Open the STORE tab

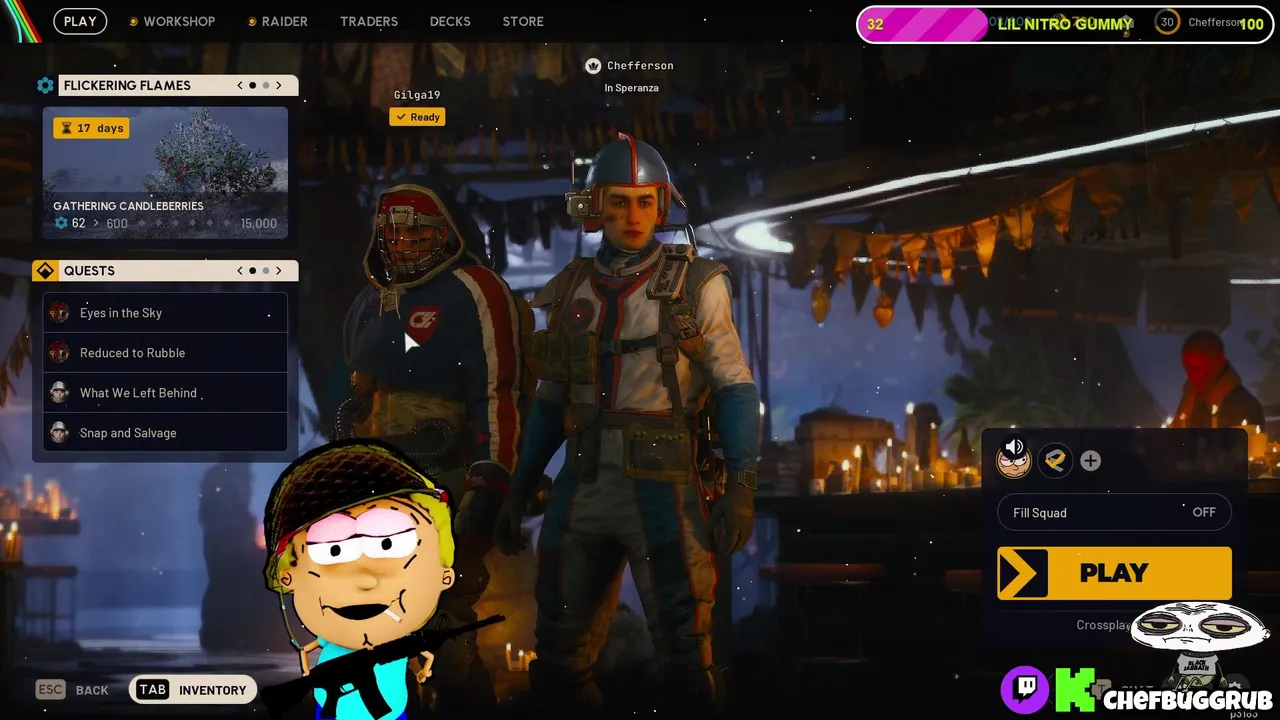(523, 21)
